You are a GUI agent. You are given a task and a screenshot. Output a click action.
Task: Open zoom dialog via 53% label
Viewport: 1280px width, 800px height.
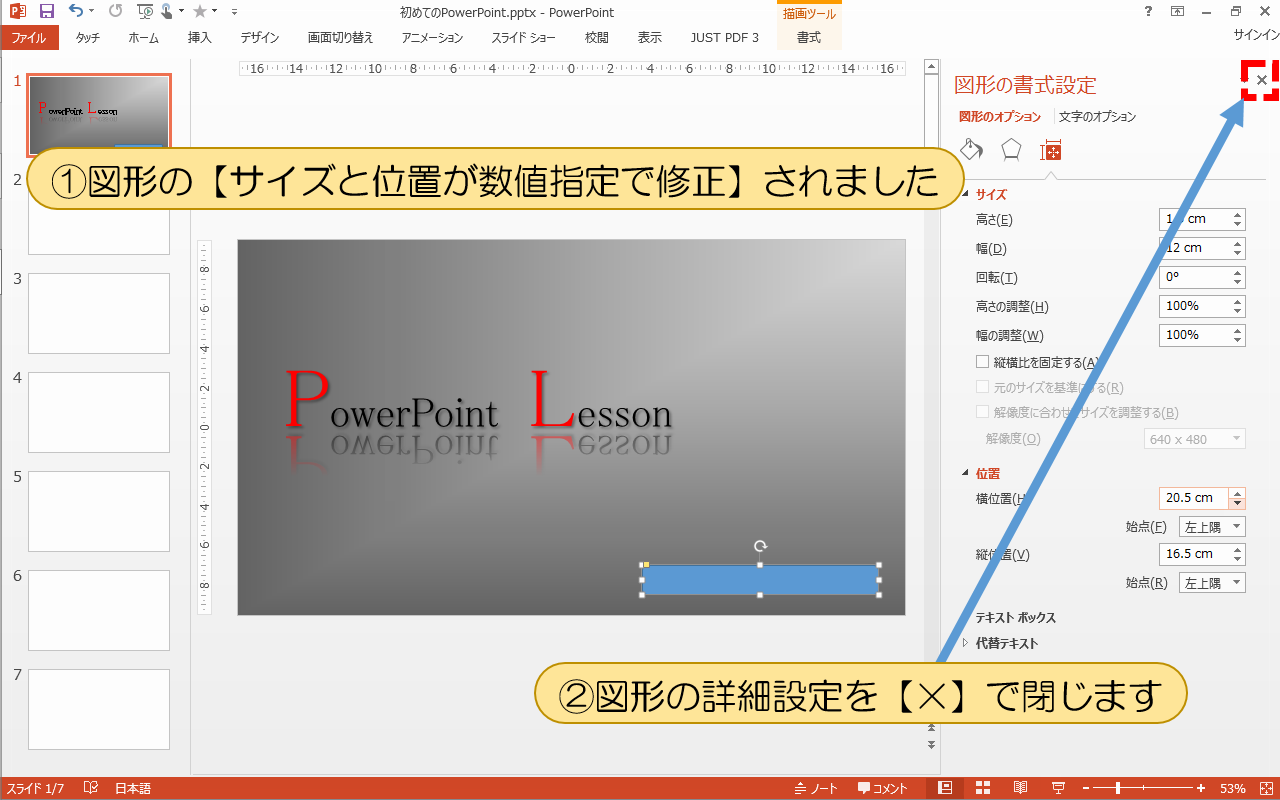pyautogui.click(x=1233, y=788)
